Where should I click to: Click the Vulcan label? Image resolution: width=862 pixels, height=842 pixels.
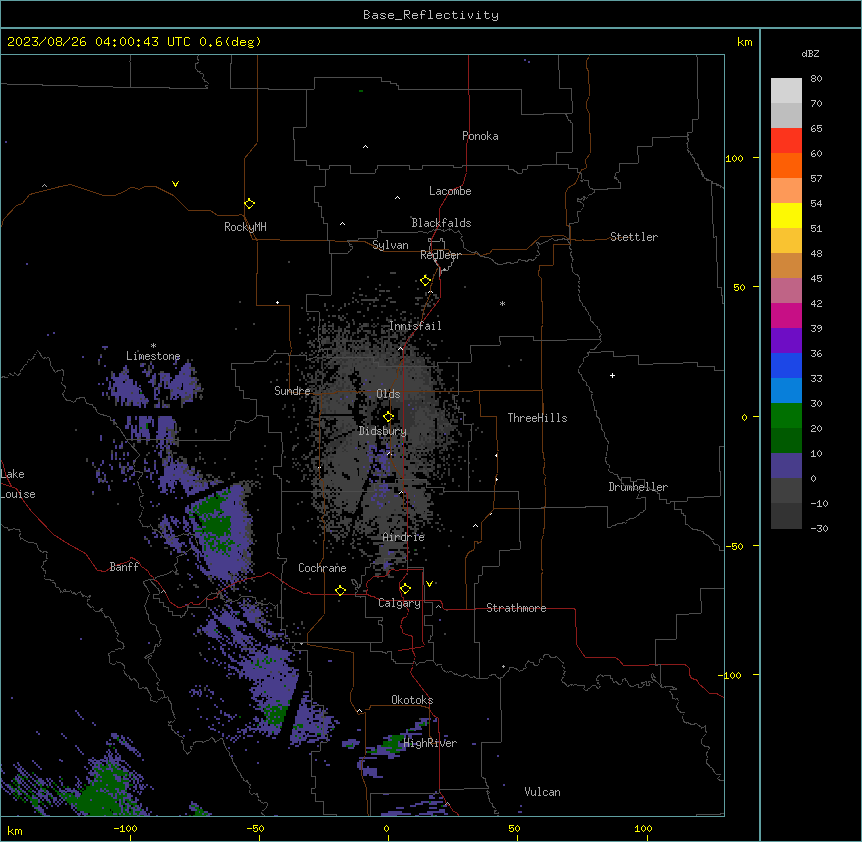[542, 792]
